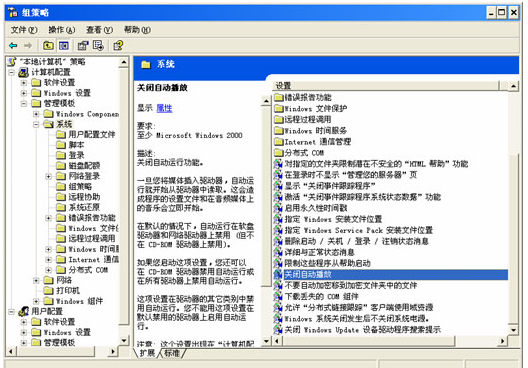The image size is (528, 368).
Task: Select the 用户配置 node in tree
Action: 47,311
